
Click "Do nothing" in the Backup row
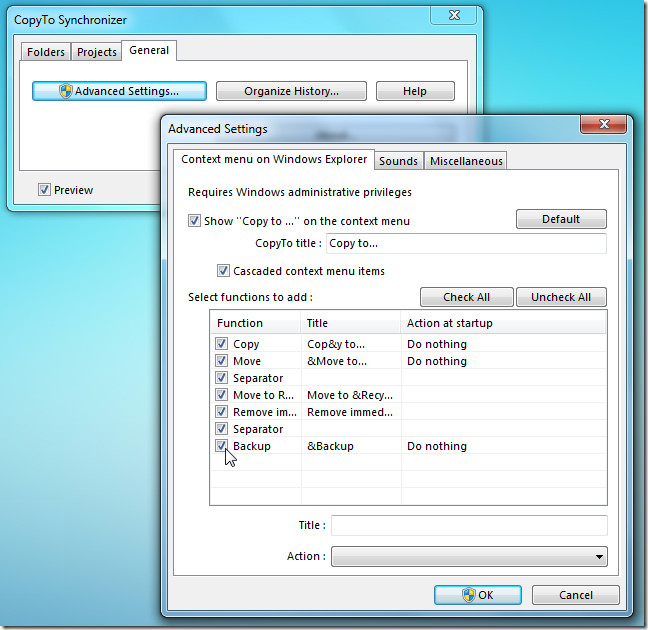point(437,446)
